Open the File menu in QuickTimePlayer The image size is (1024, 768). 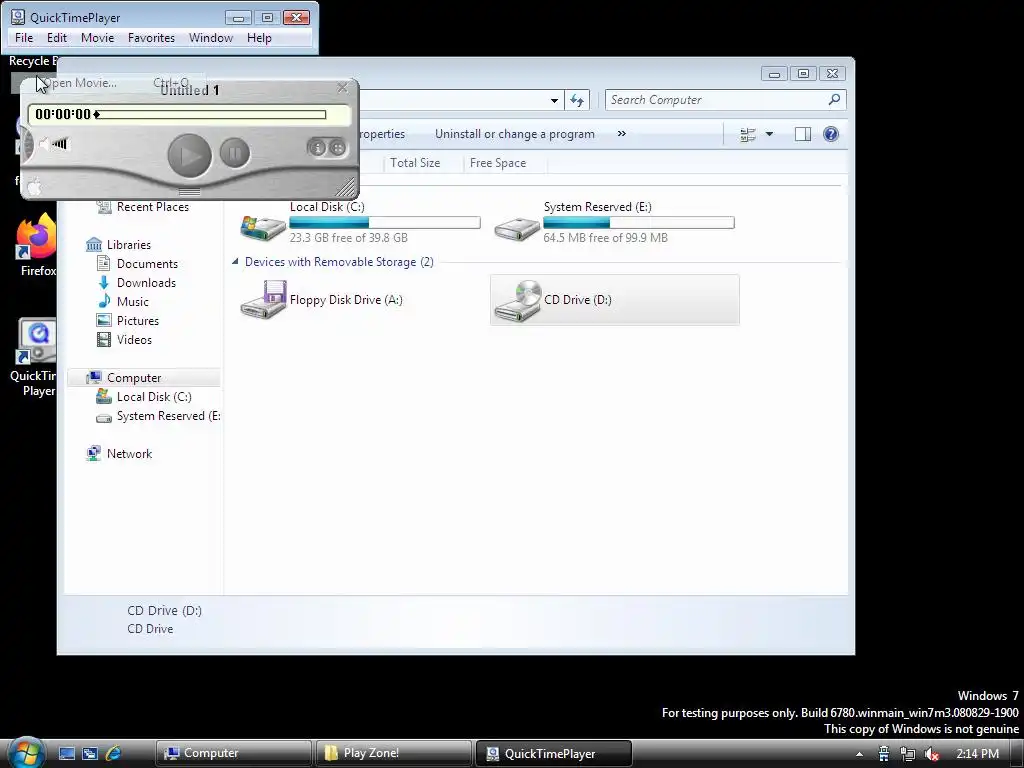tap(24, 38)
